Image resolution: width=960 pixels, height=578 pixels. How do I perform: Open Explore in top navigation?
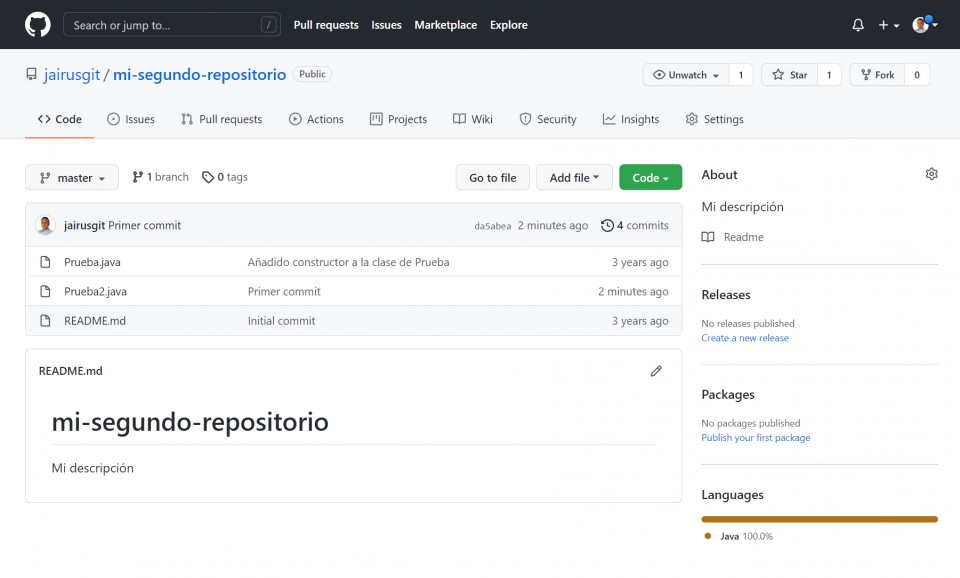pos(509,25)
